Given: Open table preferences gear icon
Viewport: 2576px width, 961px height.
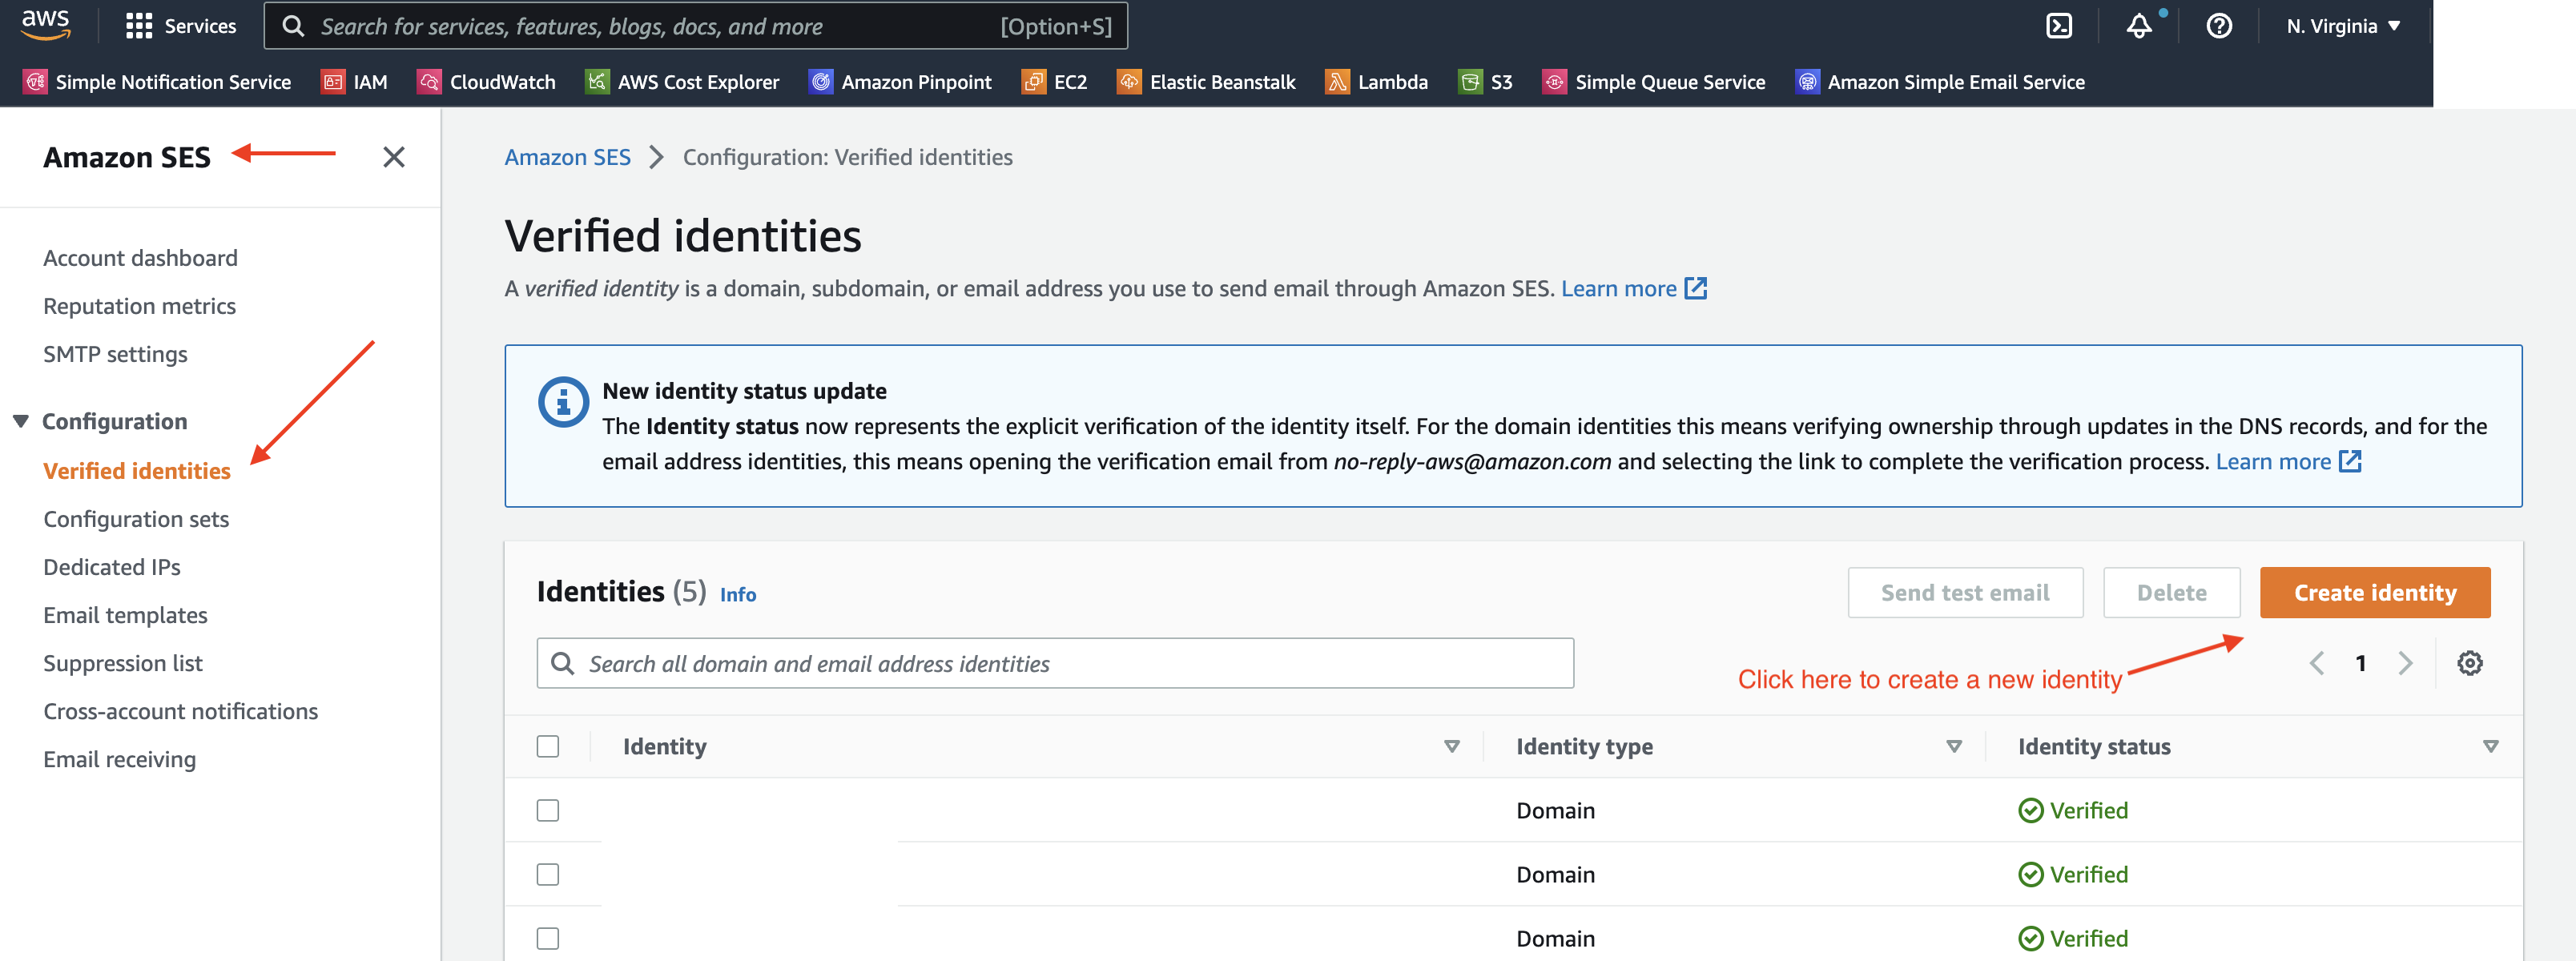Looking at the screenshot, I should pos(2469,663).
